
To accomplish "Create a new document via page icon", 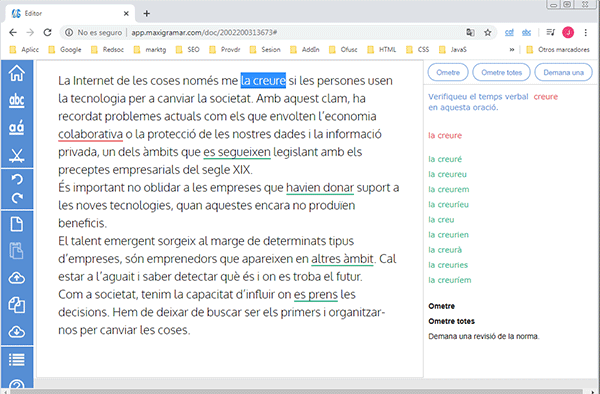I will click(x=16, y=224).
